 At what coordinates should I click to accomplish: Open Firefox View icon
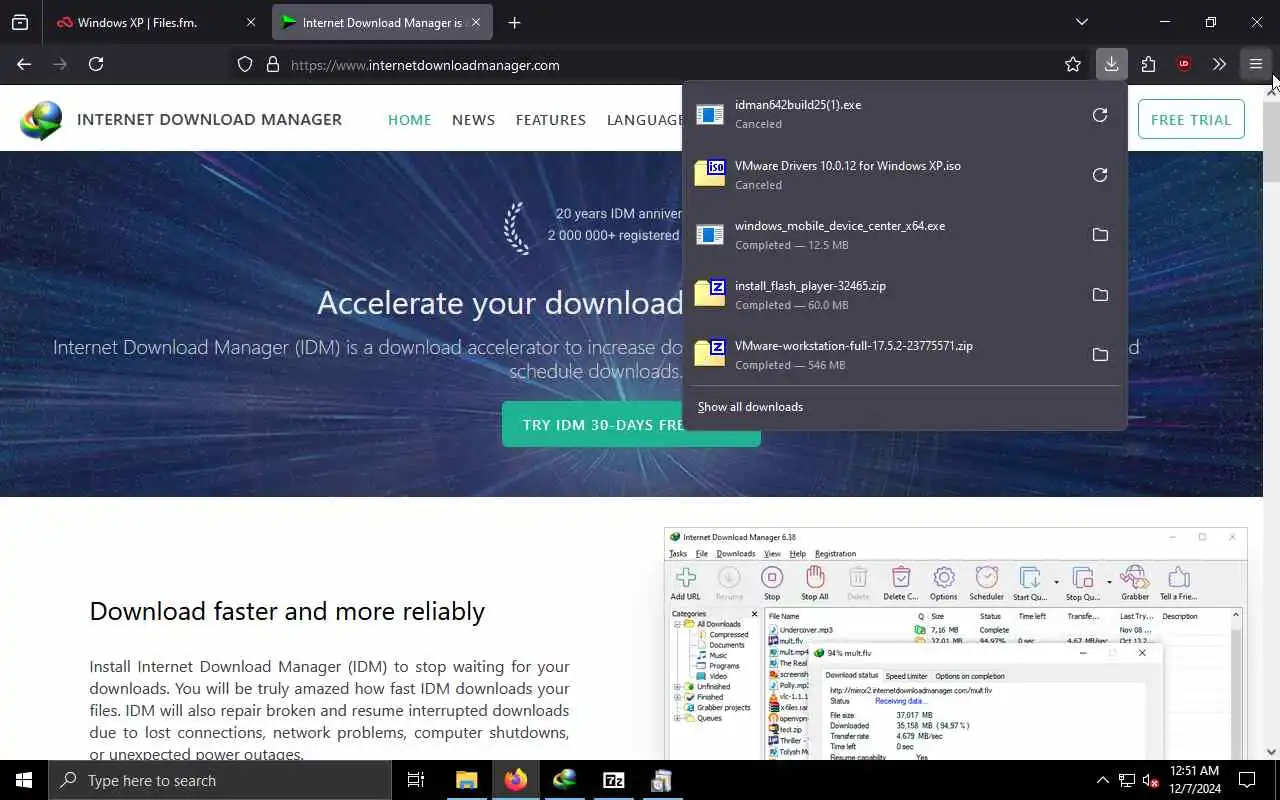pos(20,22)
